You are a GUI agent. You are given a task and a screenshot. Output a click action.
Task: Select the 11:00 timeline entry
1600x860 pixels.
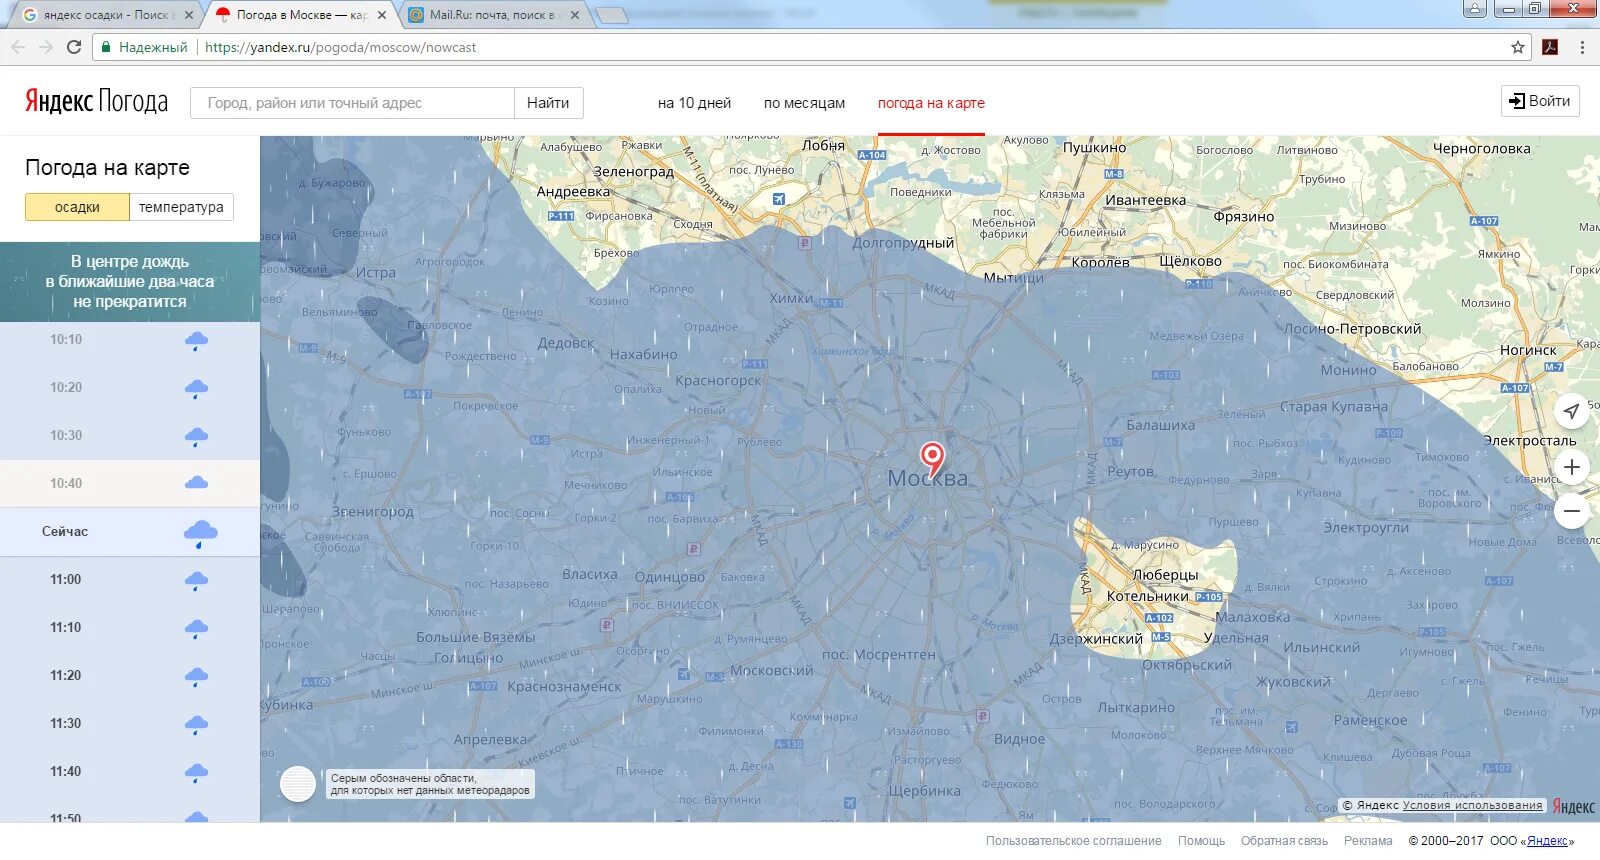tap(130, 580)
